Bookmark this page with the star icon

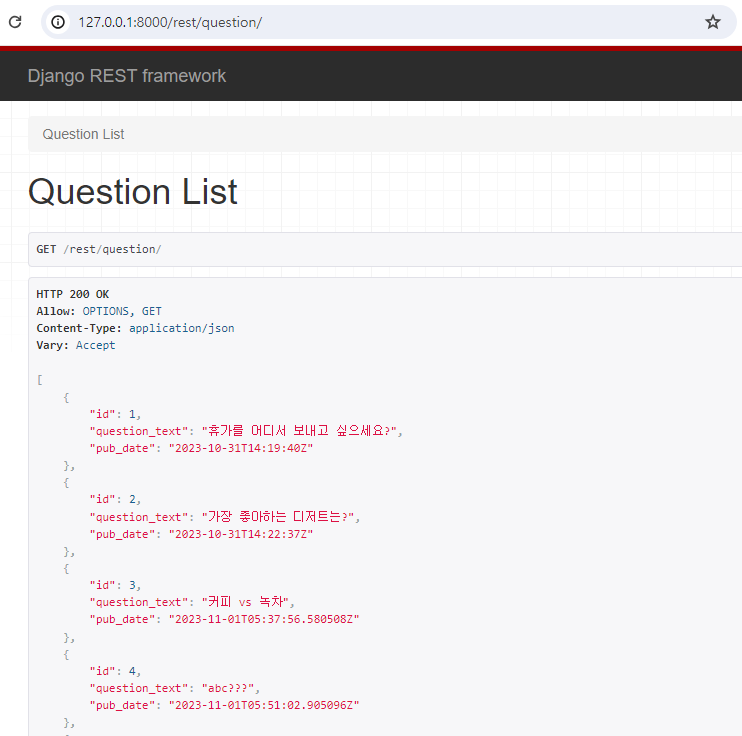pyautogui.click(x=713, y=22)
